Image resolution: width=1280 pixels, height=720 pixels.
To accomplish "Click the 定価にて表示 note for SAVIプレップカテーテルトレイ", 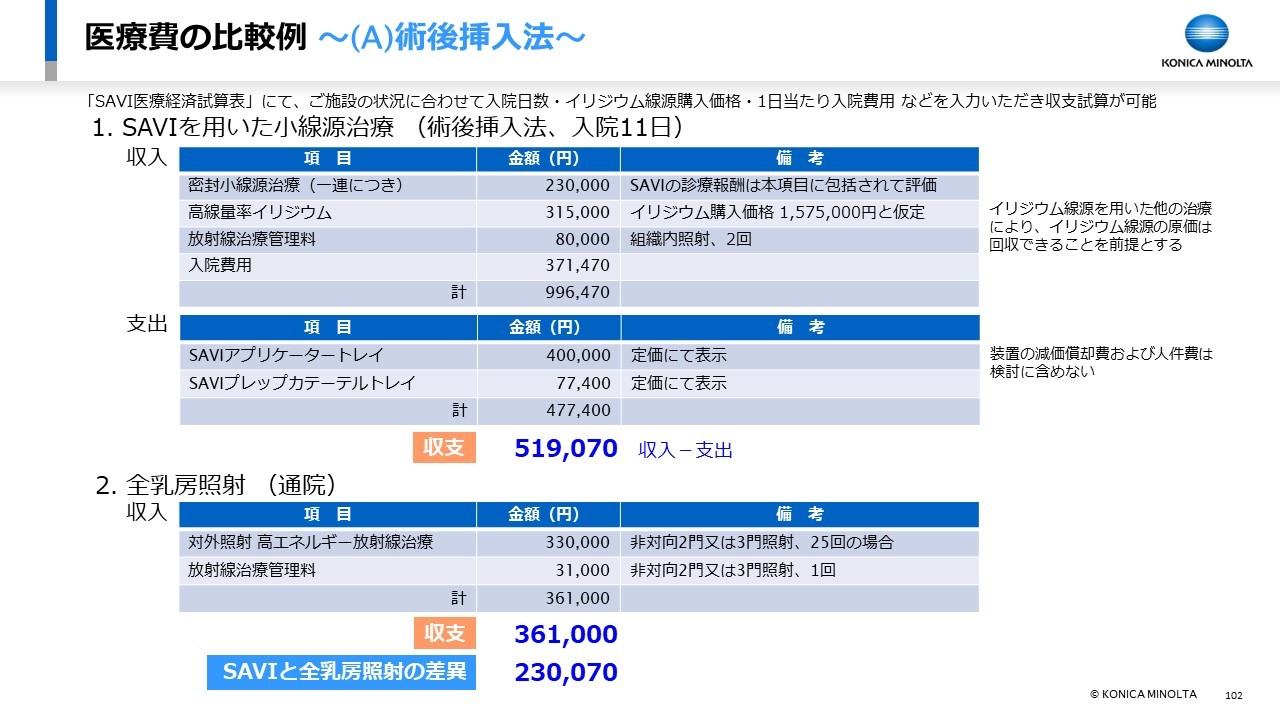I will point(679,384).
